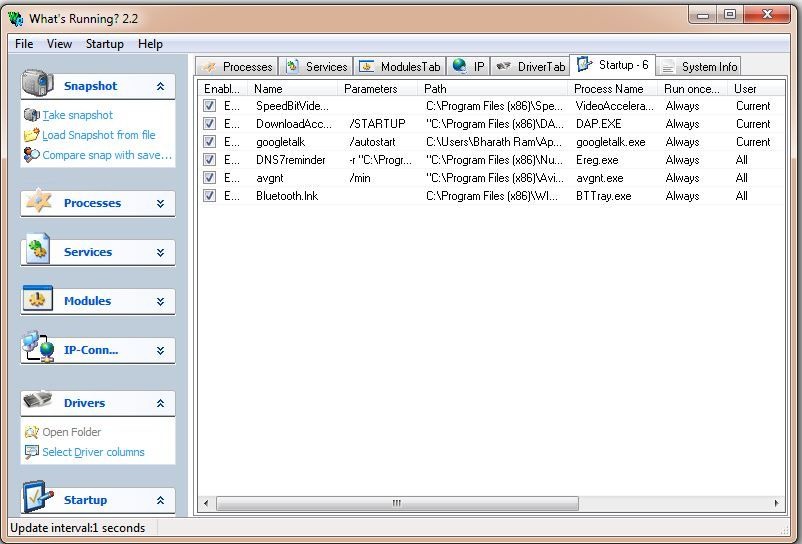Open the Startup menu in menu bar

104,44
